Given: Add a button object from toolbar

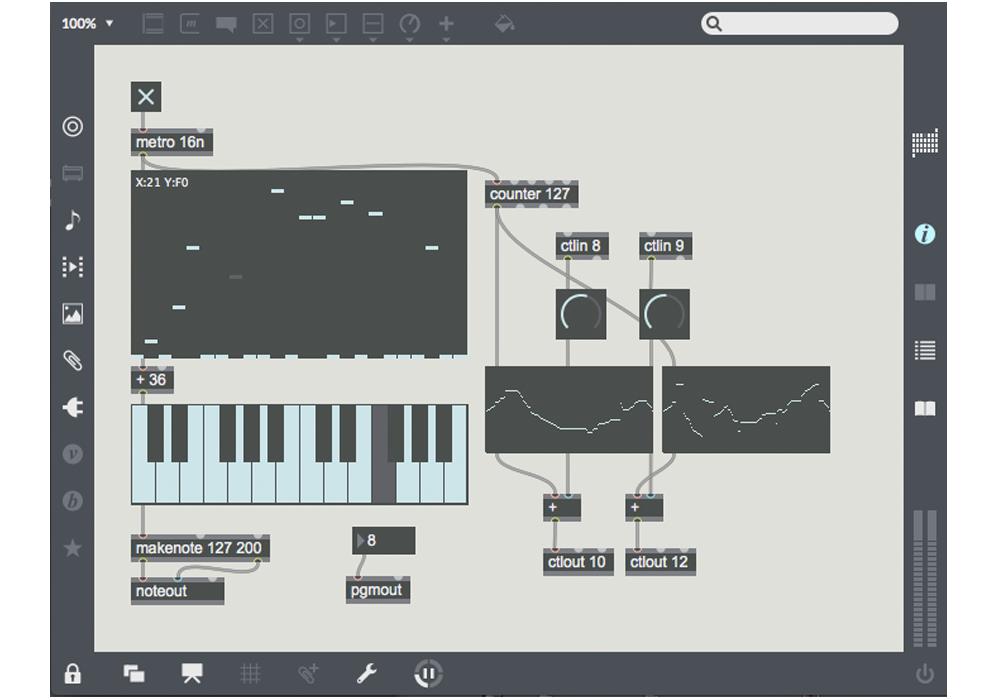Looking at the screenshot, I should click(x=299, y=24).
